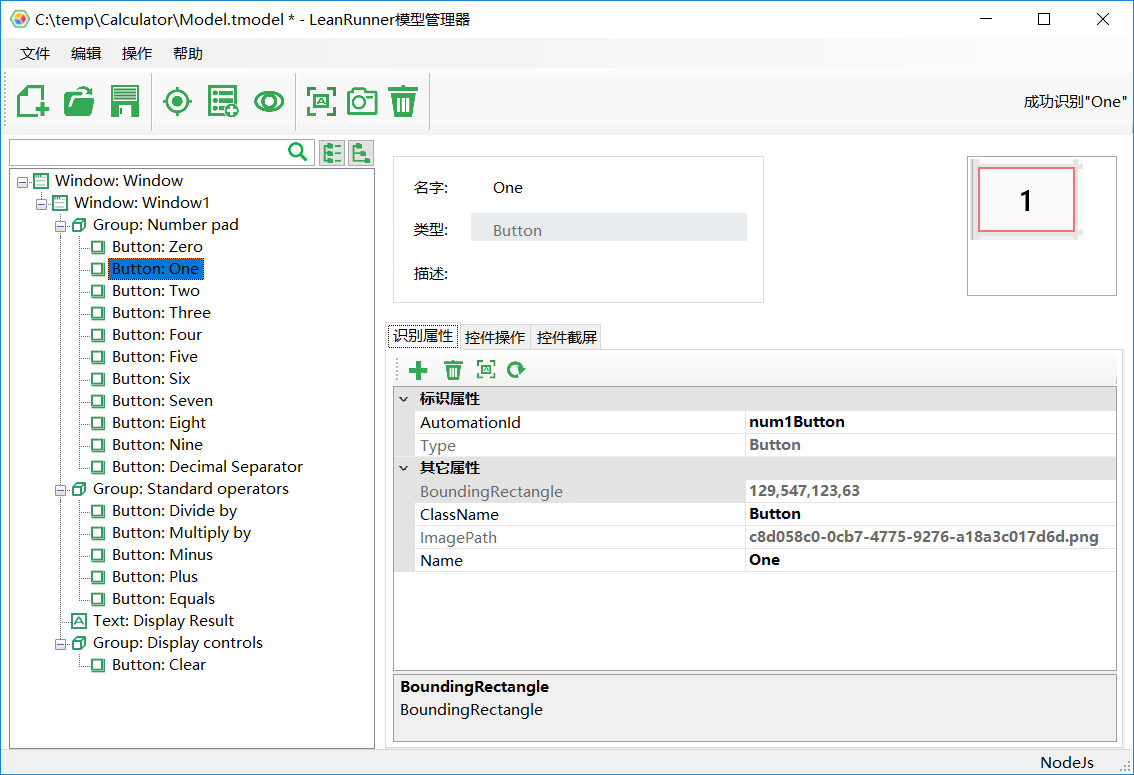Take a screenshot using the camera icon
The image size is (1134, 775).
tap(361, 100)
